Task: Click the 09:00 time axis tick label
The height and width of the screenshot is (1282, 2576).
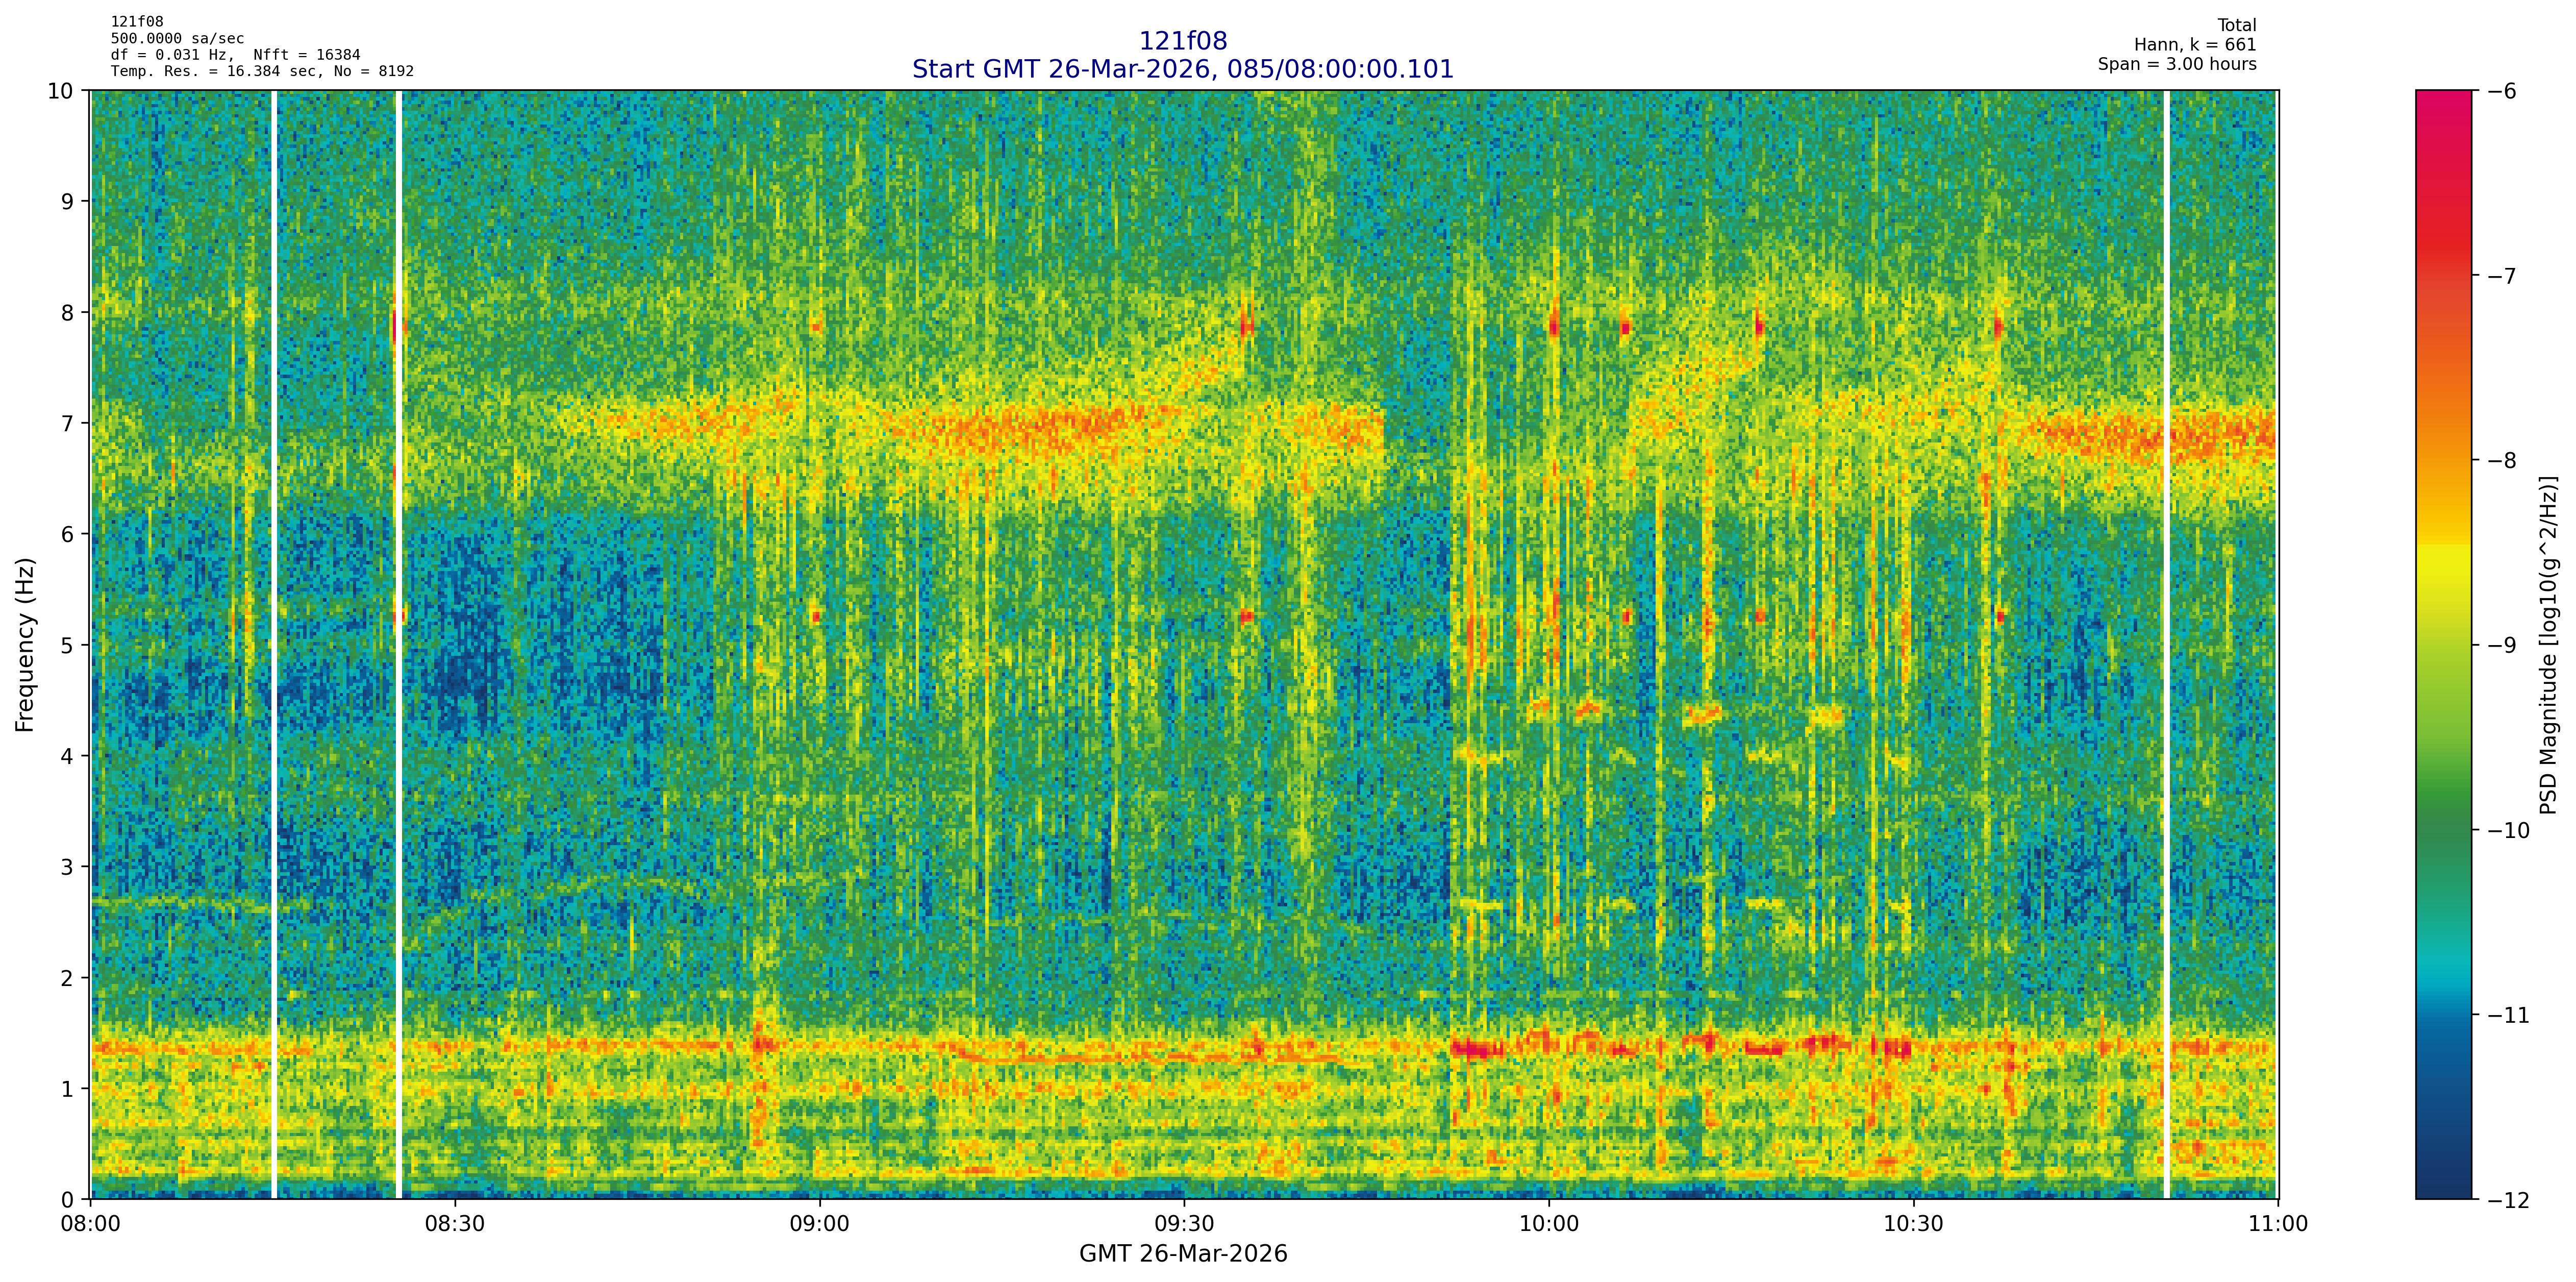Action: [x=820, y=1224]
